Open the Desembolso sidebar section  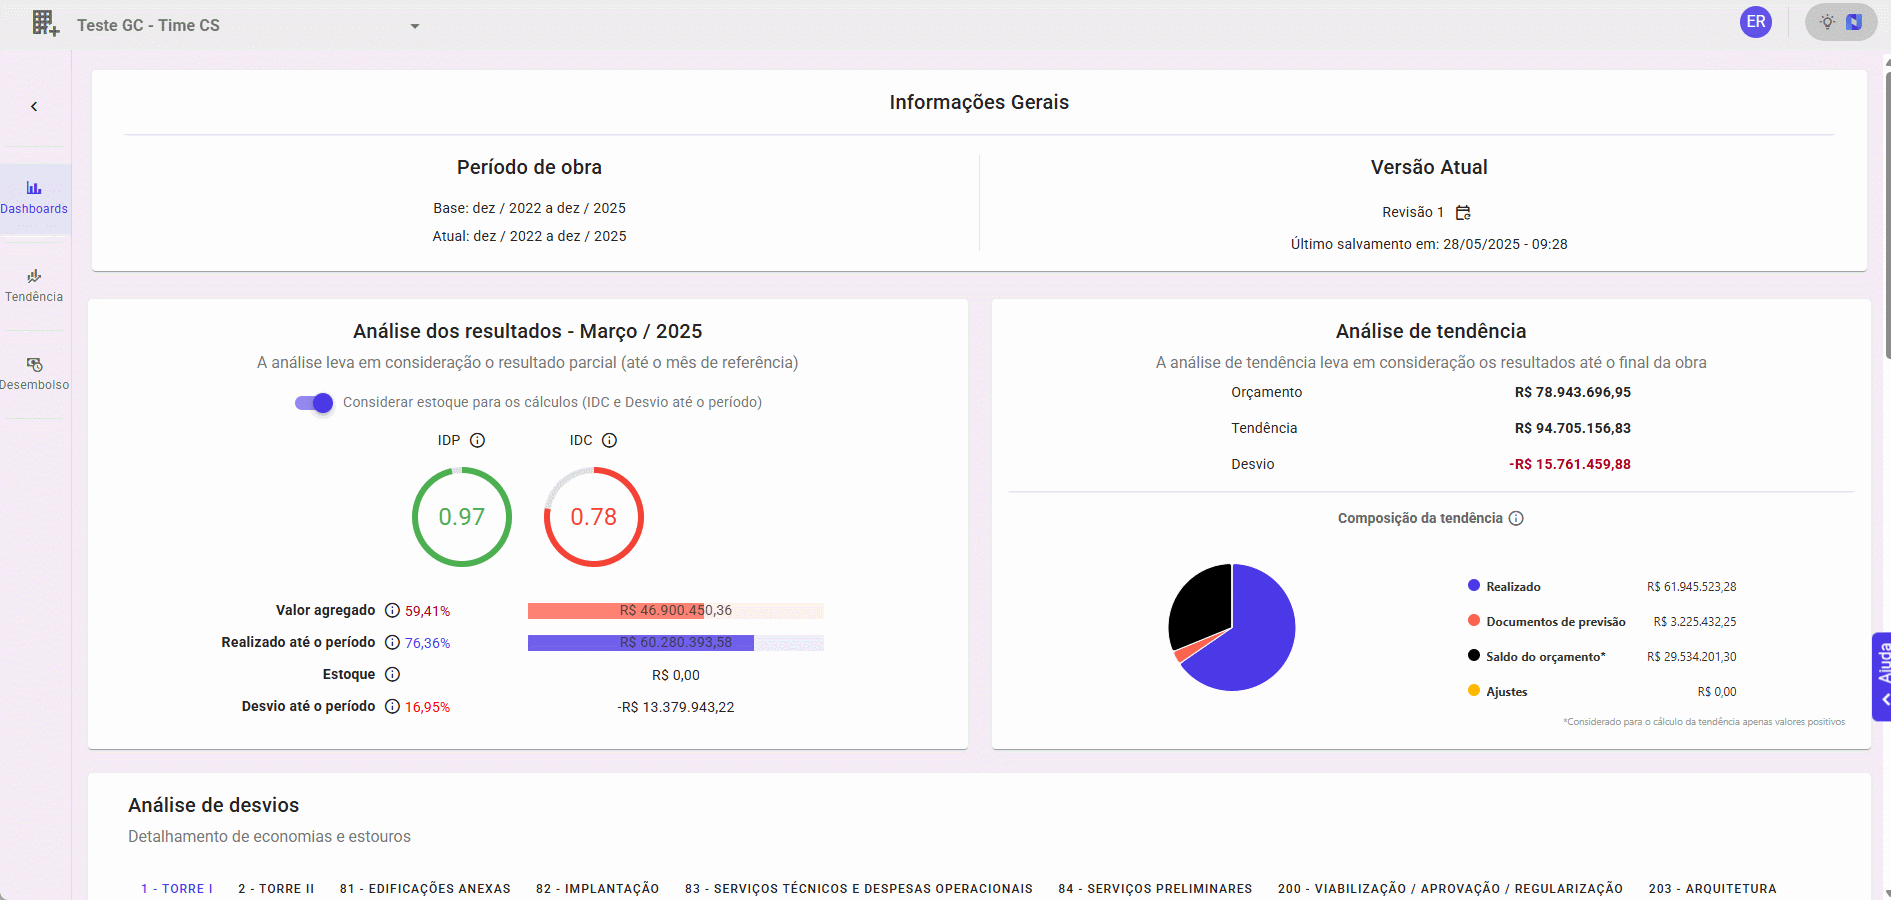pyautogui.click(x=34, y=373)
